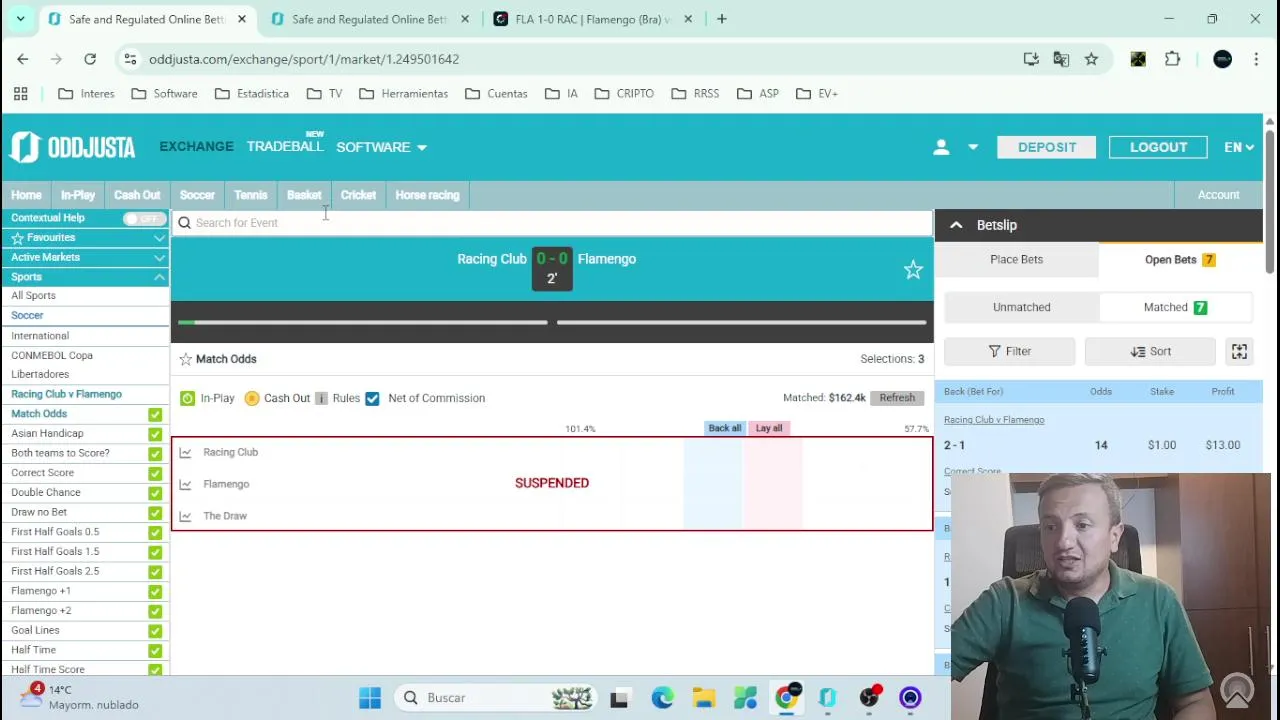Click the browser address bar URL
Image resolution: width=1280 pixels, height=720 pixels.
[x=304, y=59]
